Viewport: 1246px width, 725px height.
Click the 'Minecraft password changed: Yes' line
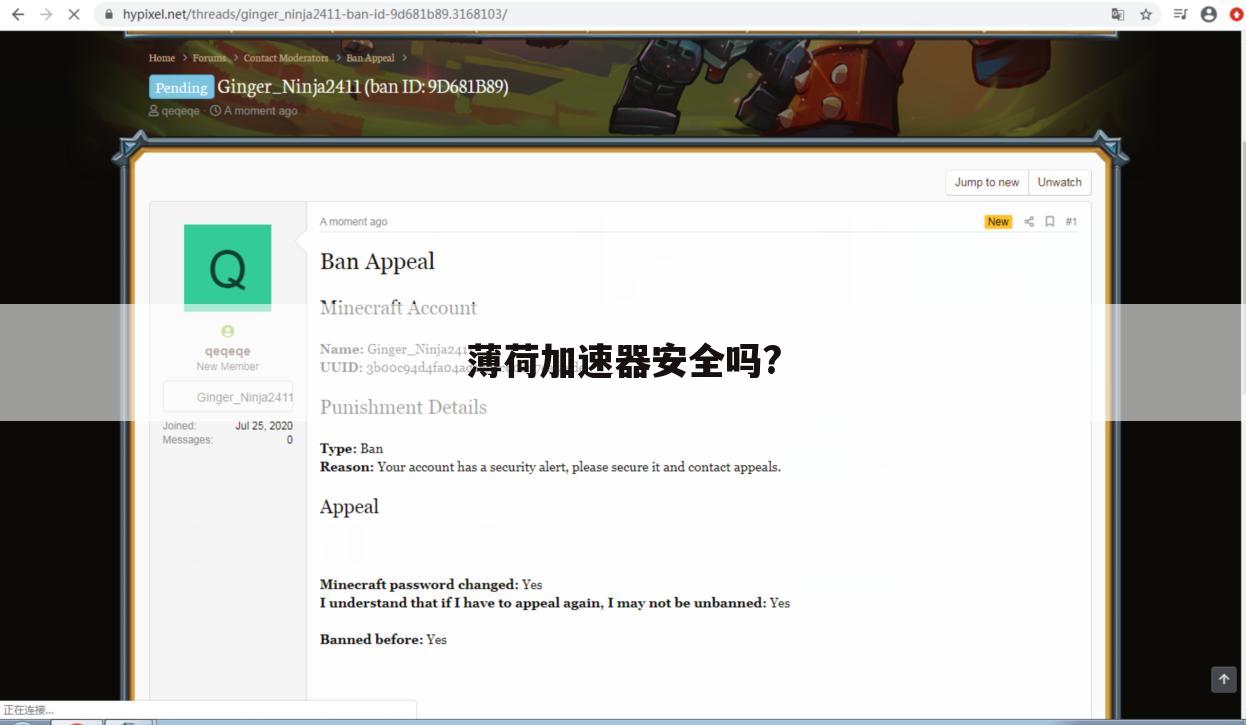click(x=431, y=585)
